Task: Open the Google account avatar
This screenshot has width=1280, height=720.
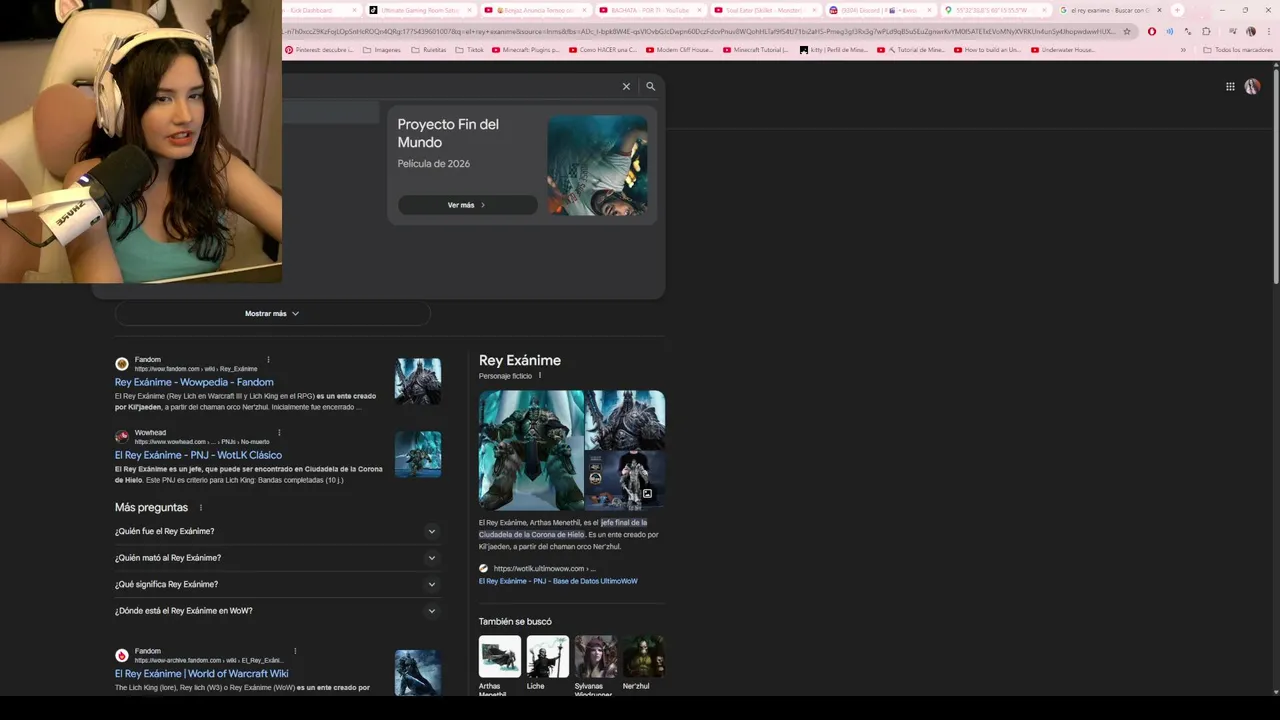Action: (x=1252, y=87)
